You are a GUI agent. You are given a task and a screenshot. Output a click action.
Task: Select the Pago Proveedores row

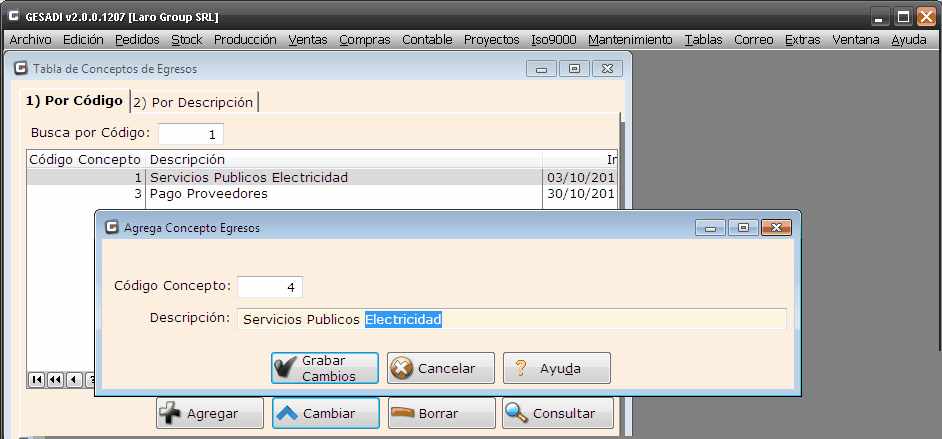(208, 194)
